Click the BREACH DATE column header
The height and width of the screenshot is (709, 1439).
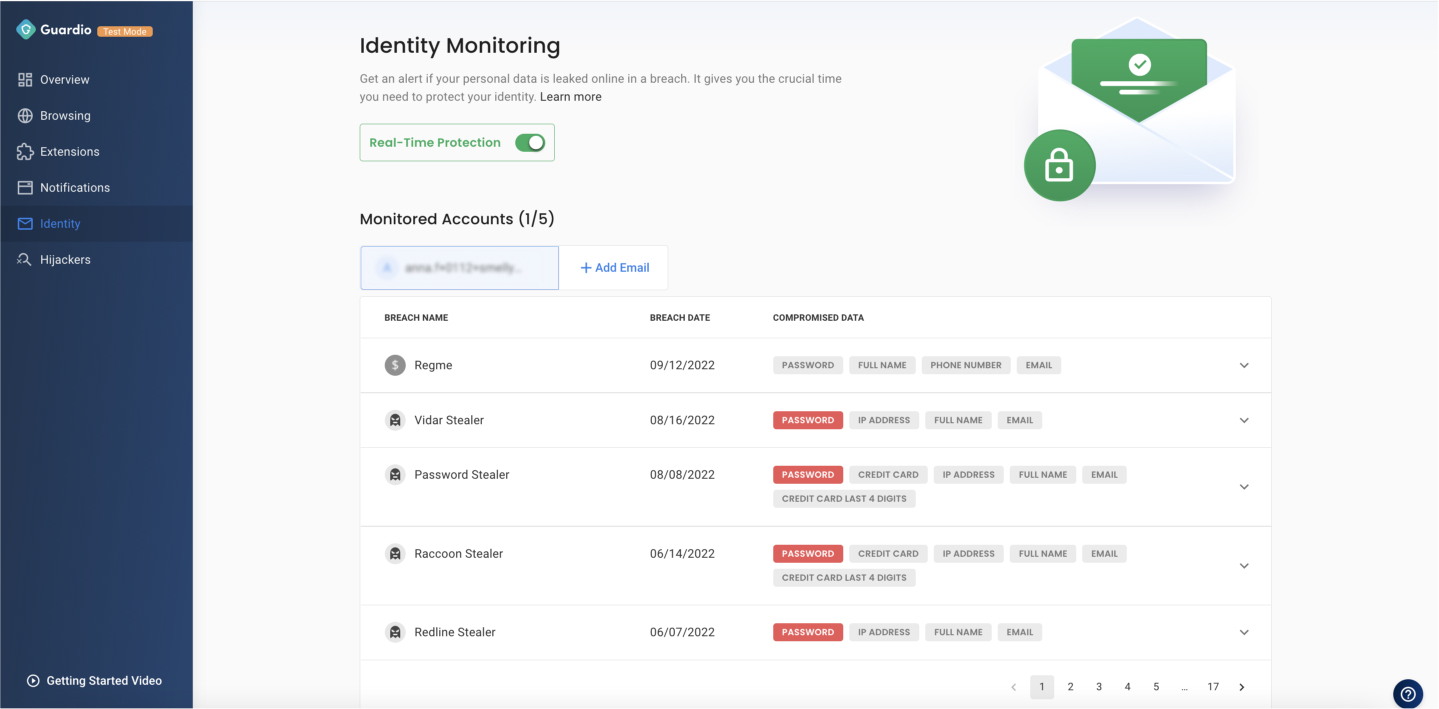tap(680, 318)
